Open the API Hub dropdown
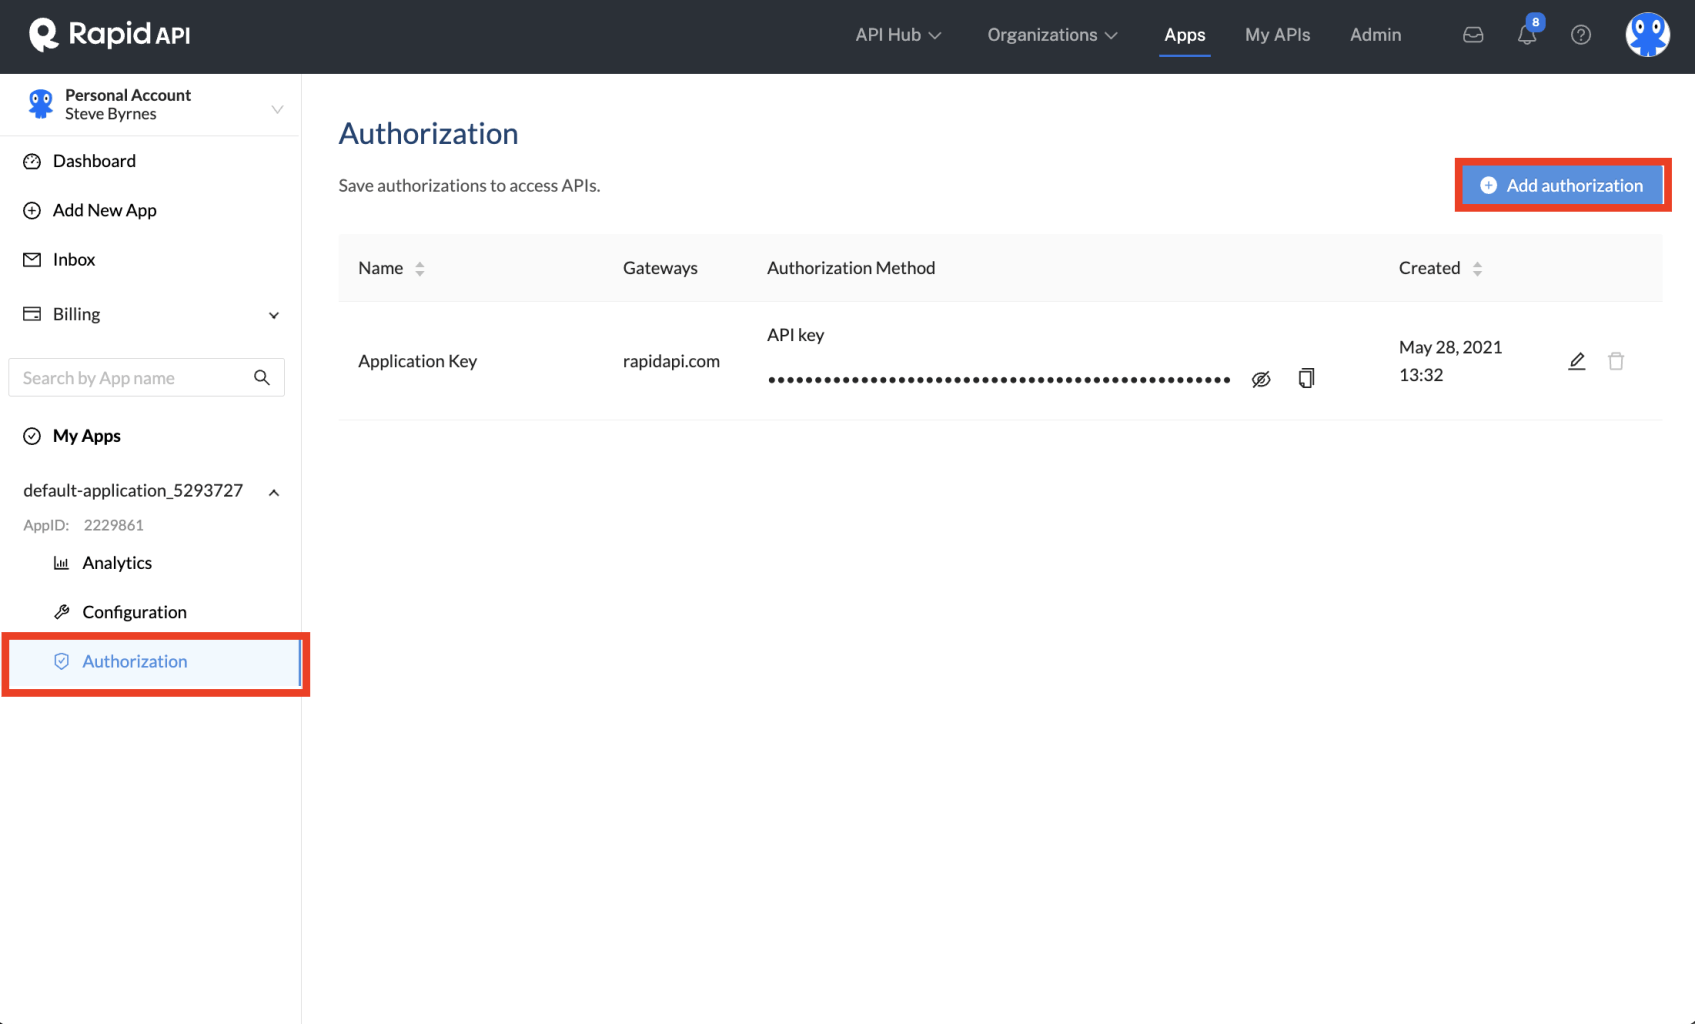The image size is (1695, 1024). click(897, 34)
